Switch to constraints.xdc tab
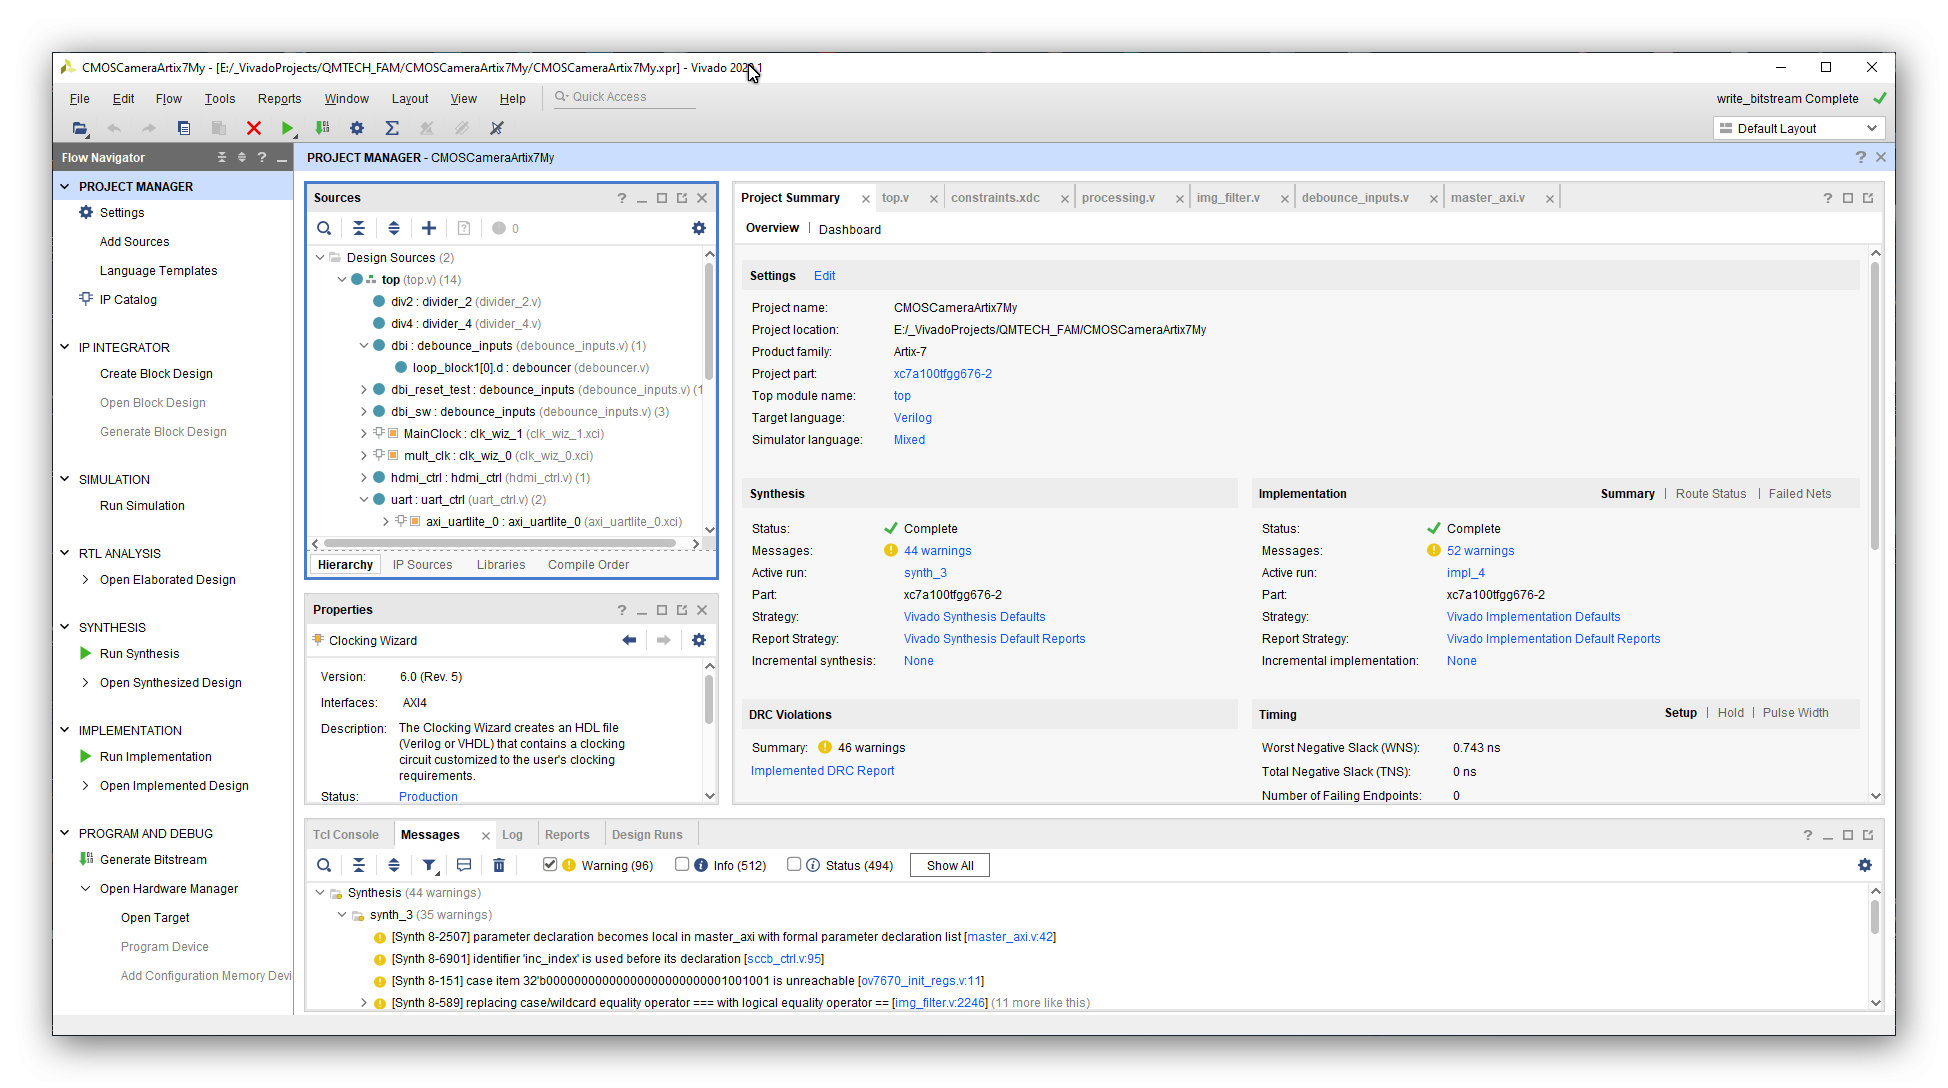The width and height of the screenshot is (1948, 1088). click(995, 198)
